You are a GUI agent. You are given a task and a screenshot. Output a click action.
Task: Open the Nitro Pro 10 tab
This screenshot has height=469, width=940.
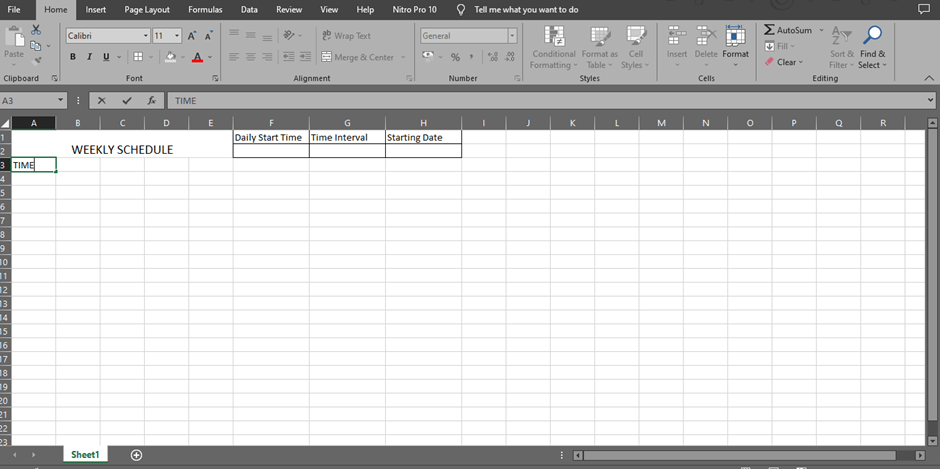click(415, 10)
